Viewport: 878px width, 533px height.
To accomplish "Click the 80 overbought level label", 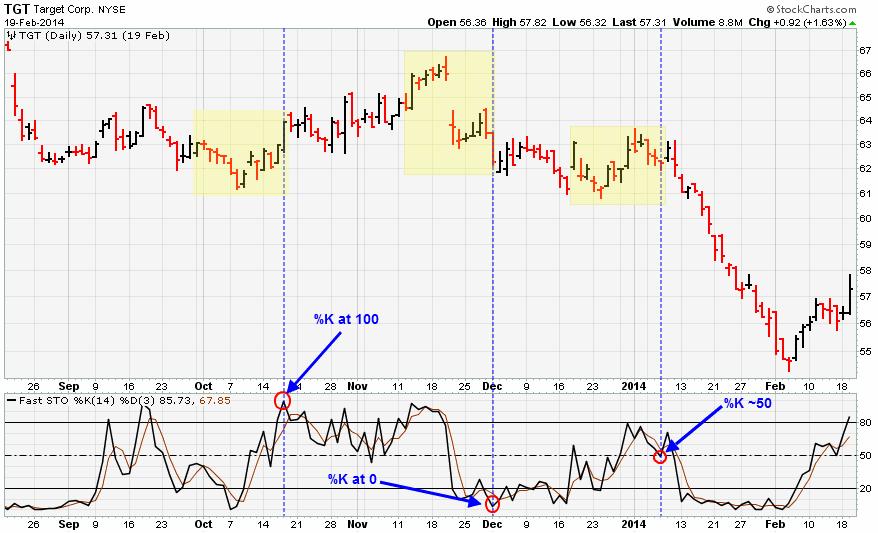I will point(865,423).
